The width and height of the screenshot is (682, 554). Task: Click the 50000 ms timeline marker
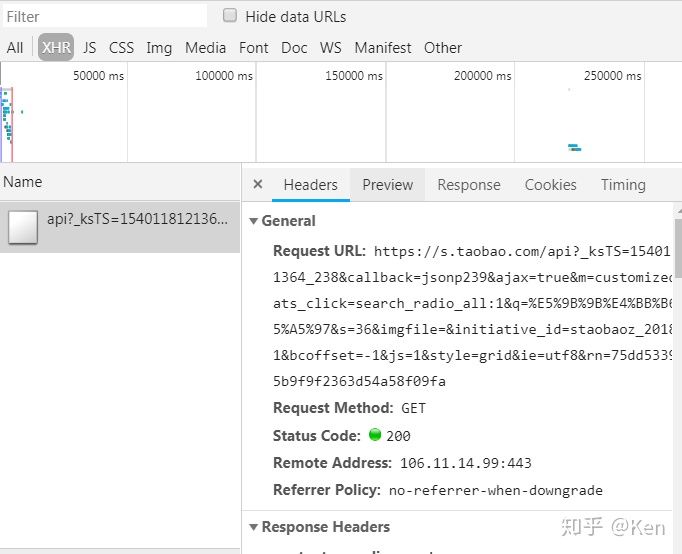pyautogui.click(x=98, y=76)
